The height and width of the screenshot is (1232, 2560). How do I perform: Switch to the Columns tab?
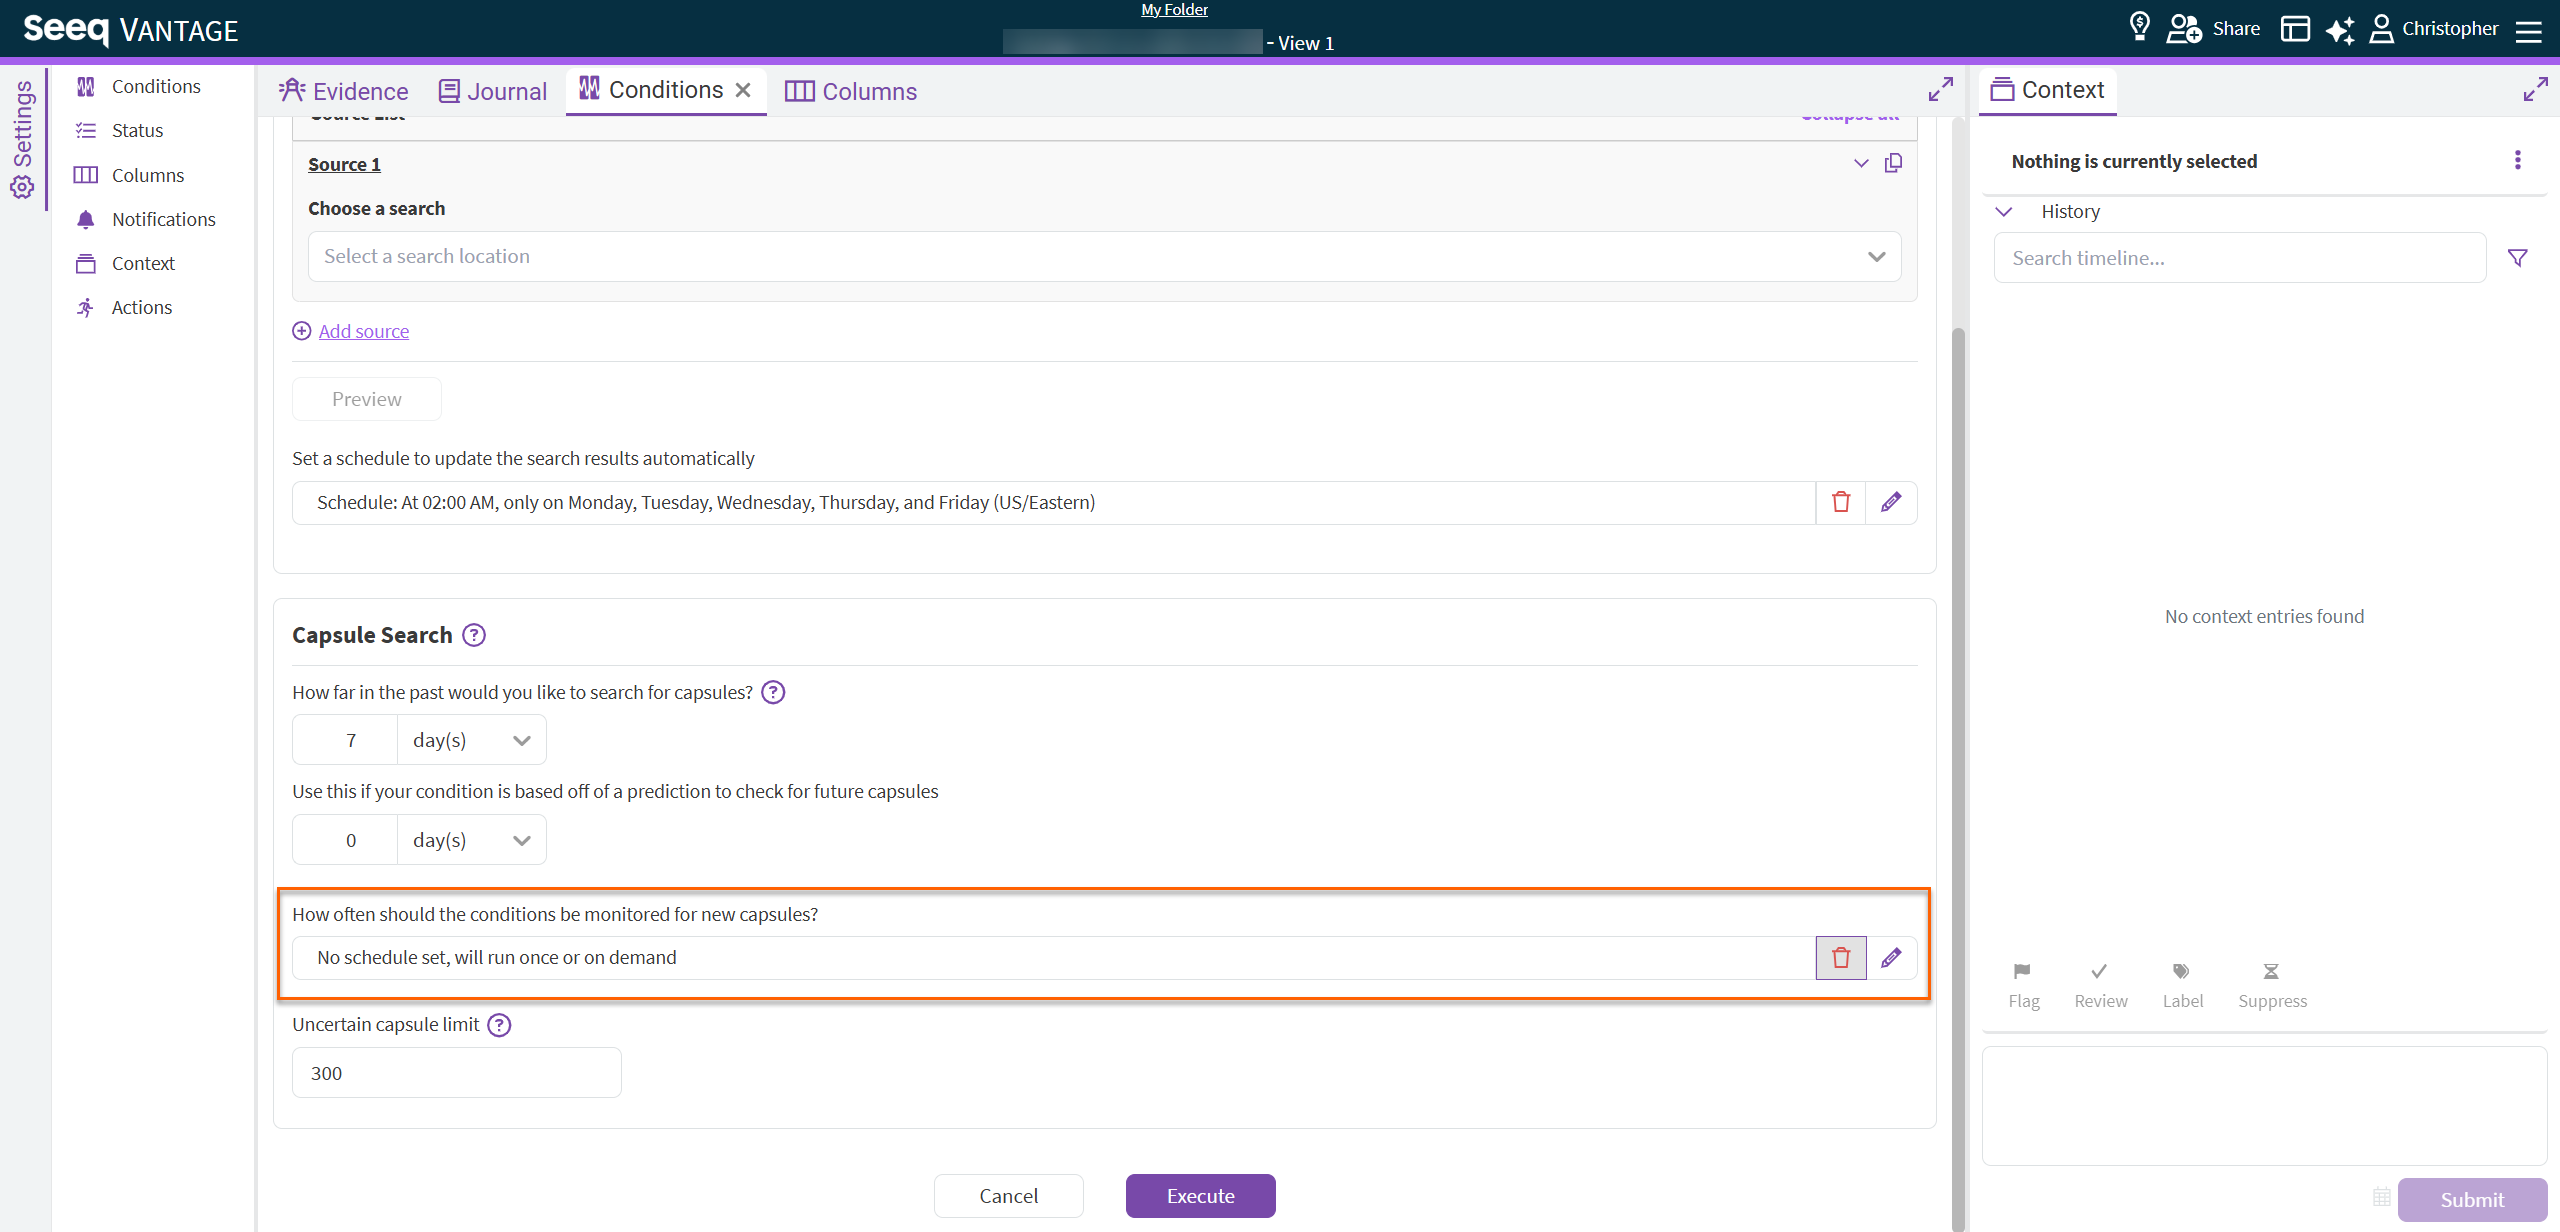(x=851, y=91)
